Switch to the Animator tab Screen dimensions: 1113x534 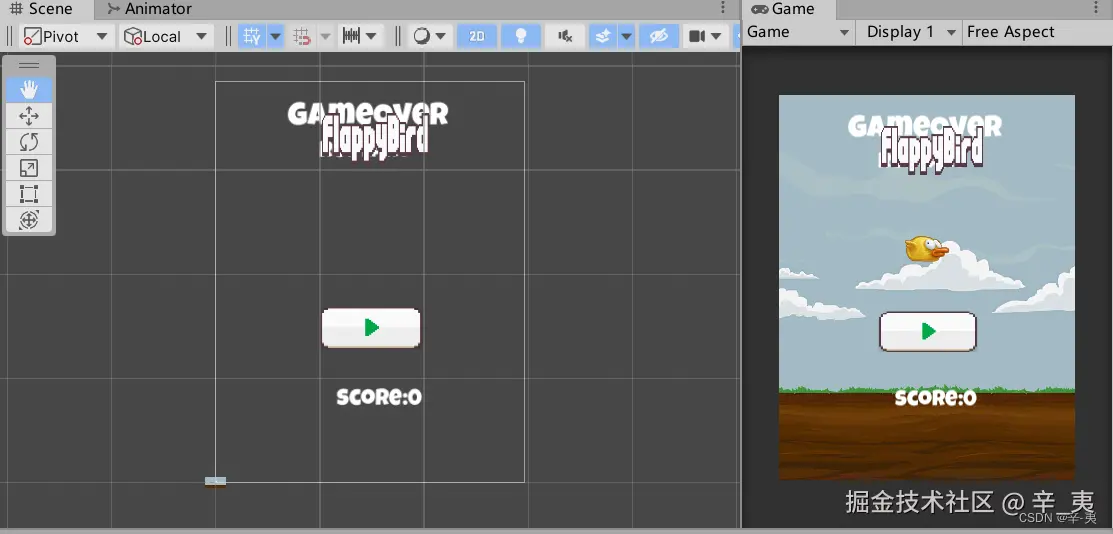point(149,9)
